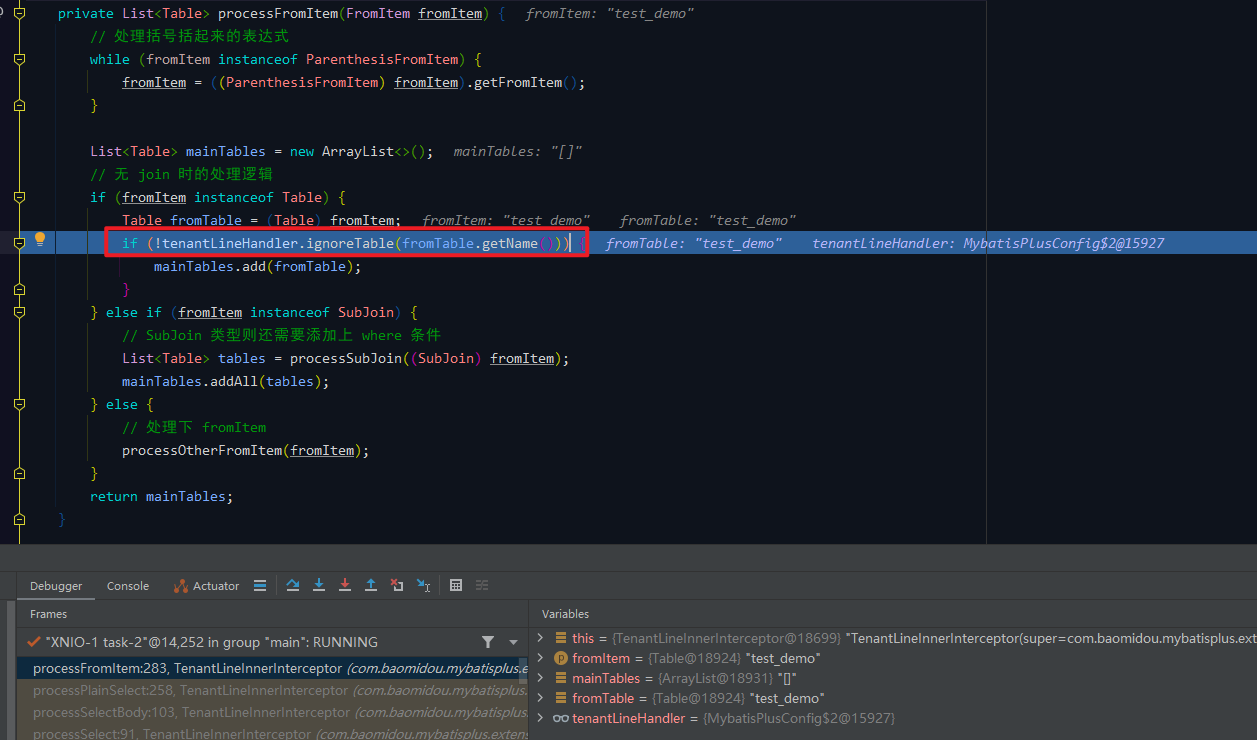Collapse the while loop fold marker
This screenshot has width=1257, height=740.
coord(19,59)
